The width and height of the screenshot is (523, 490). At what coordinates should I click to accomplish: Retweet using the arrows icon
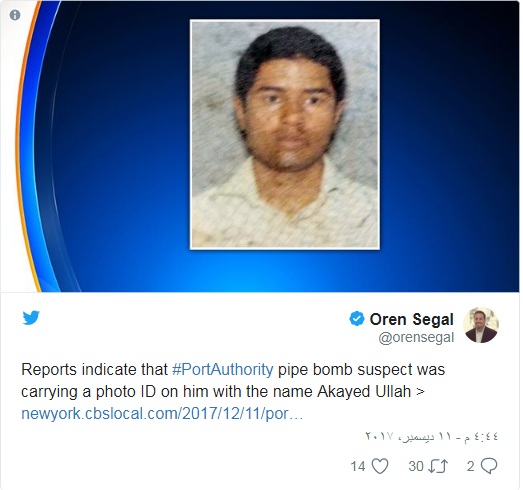click(x=437, y=466)
